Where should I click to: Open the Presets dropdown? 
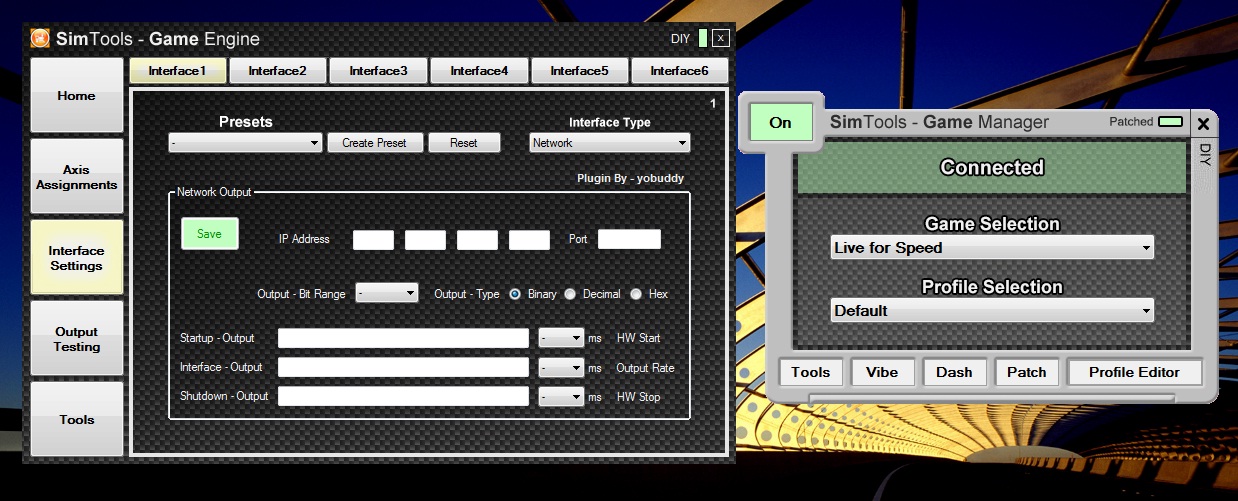[245, 143]
